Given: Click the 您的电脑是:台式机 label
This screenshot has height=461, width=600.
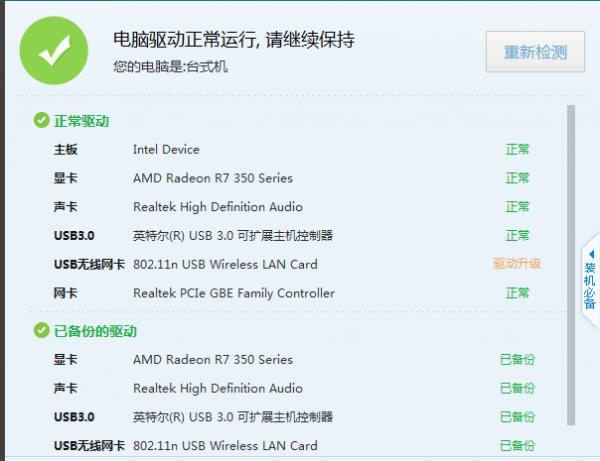Looking at the screenshot, I should point(172,67).
